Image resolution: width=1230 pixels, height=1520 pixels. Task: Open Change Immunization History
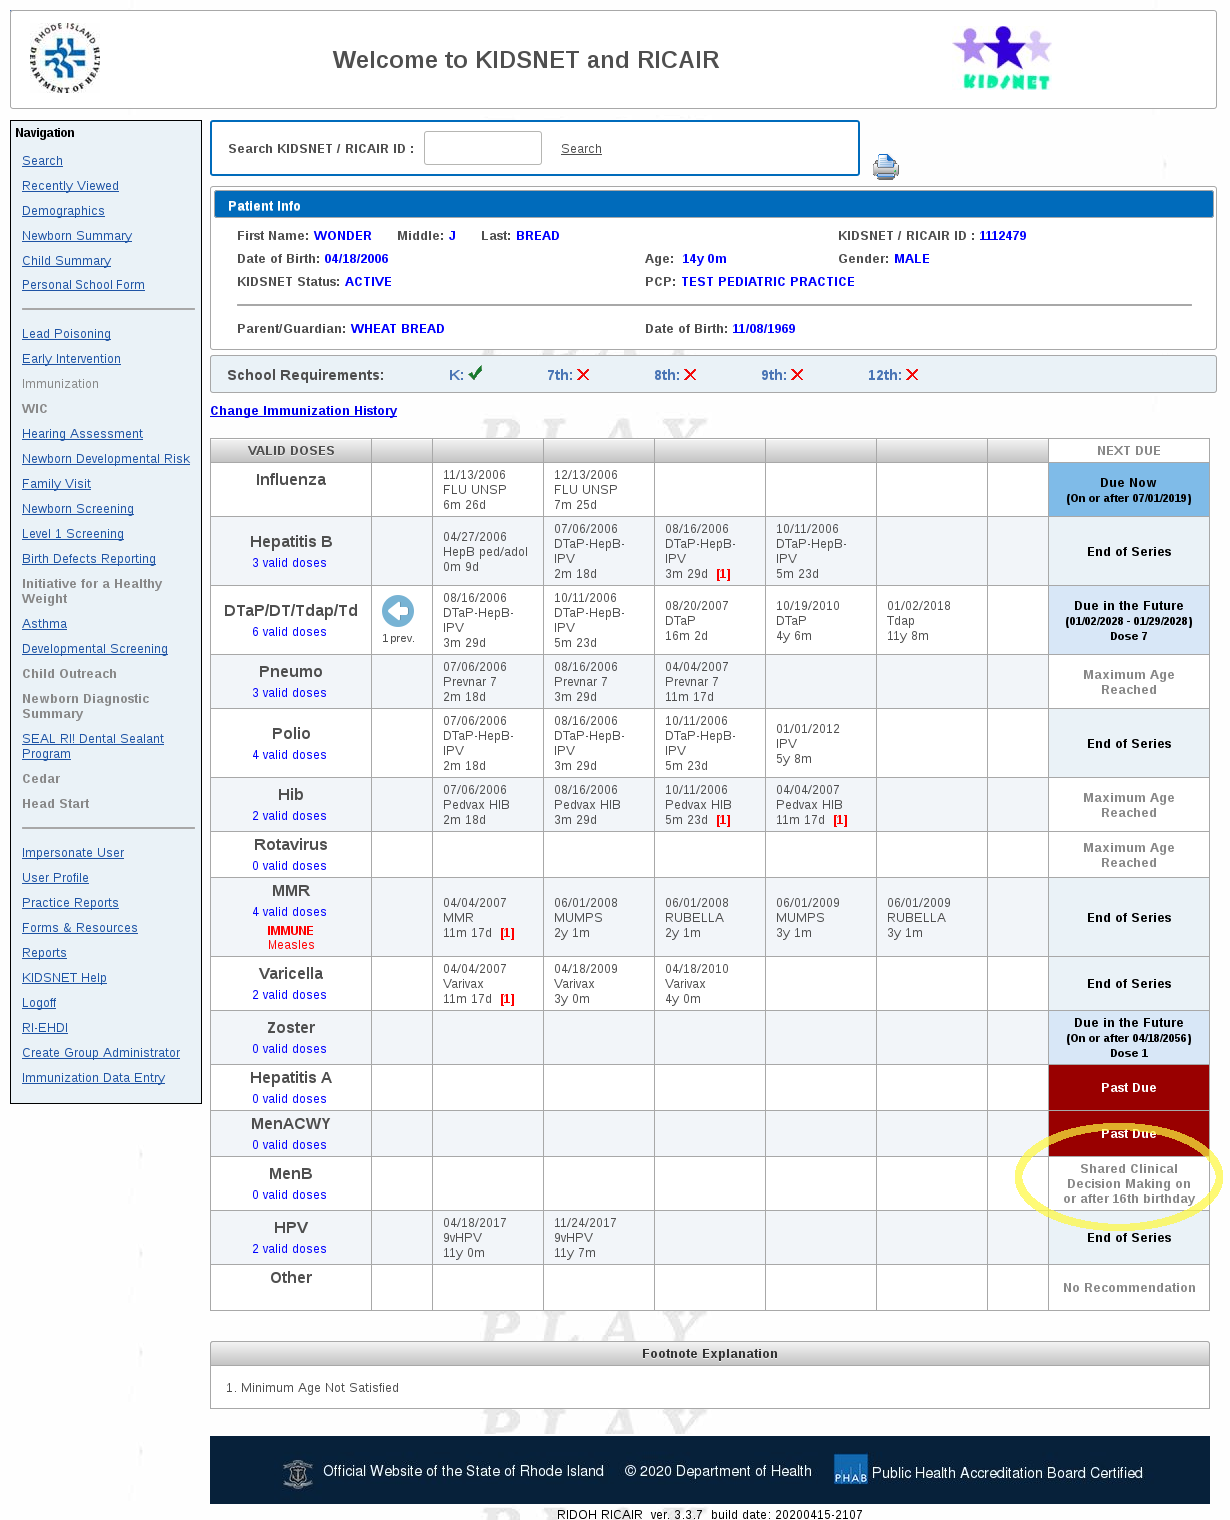(303, 411)
